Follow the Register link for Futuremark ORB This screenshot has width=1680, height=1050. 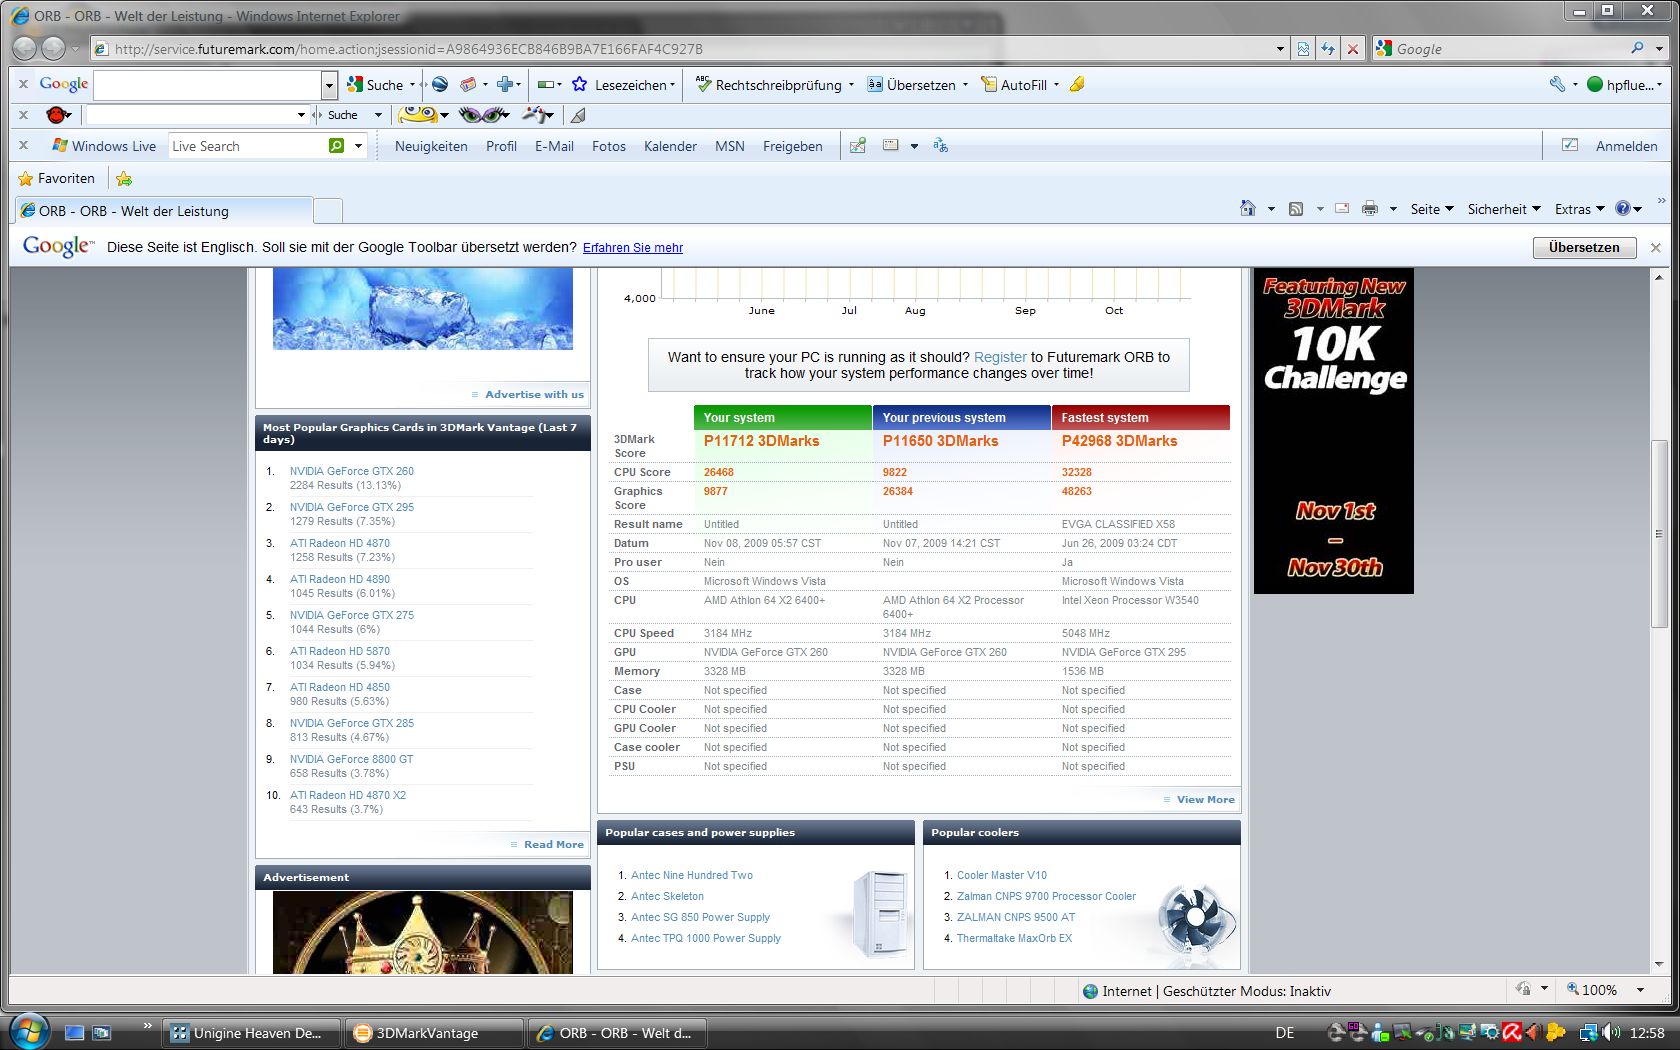pyautogui.click(x=1000, y=357)
